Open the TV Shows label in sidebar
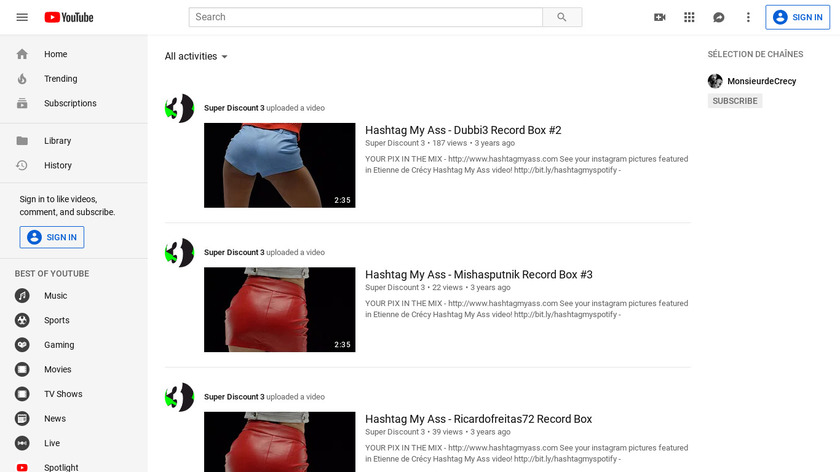Image resolution: width=840 pixels, height=472 pixels. pos(63,394)
